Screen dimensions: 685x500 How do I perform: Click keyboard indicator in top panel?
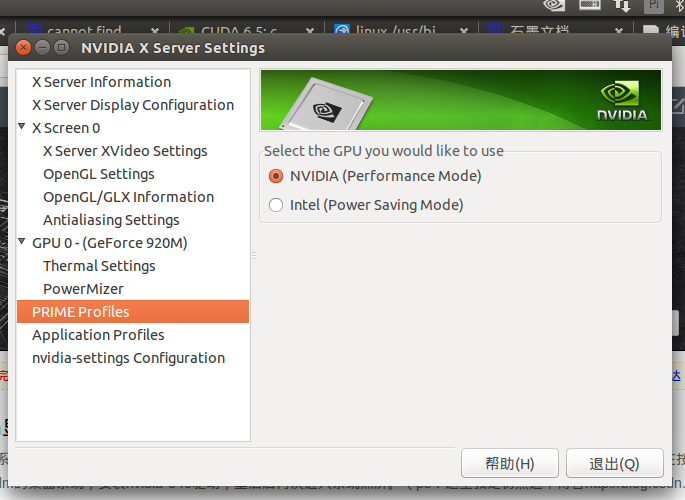[590, 4]
